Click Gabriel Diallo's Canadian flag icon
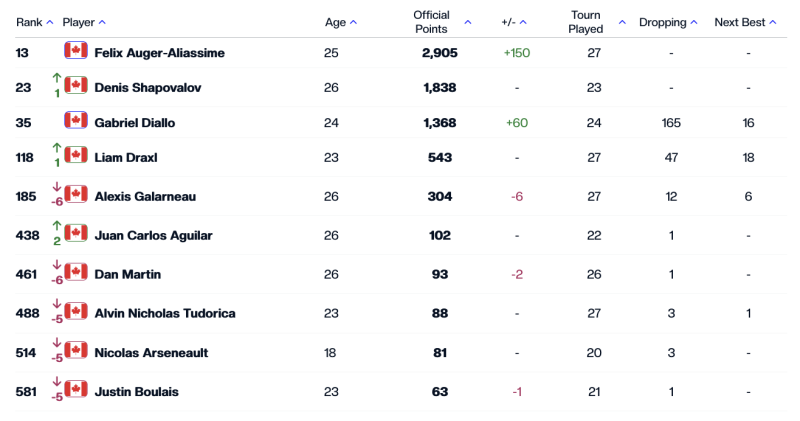Image resolution: width=800 pixels, height=421 pixels. tap(76, 121)
